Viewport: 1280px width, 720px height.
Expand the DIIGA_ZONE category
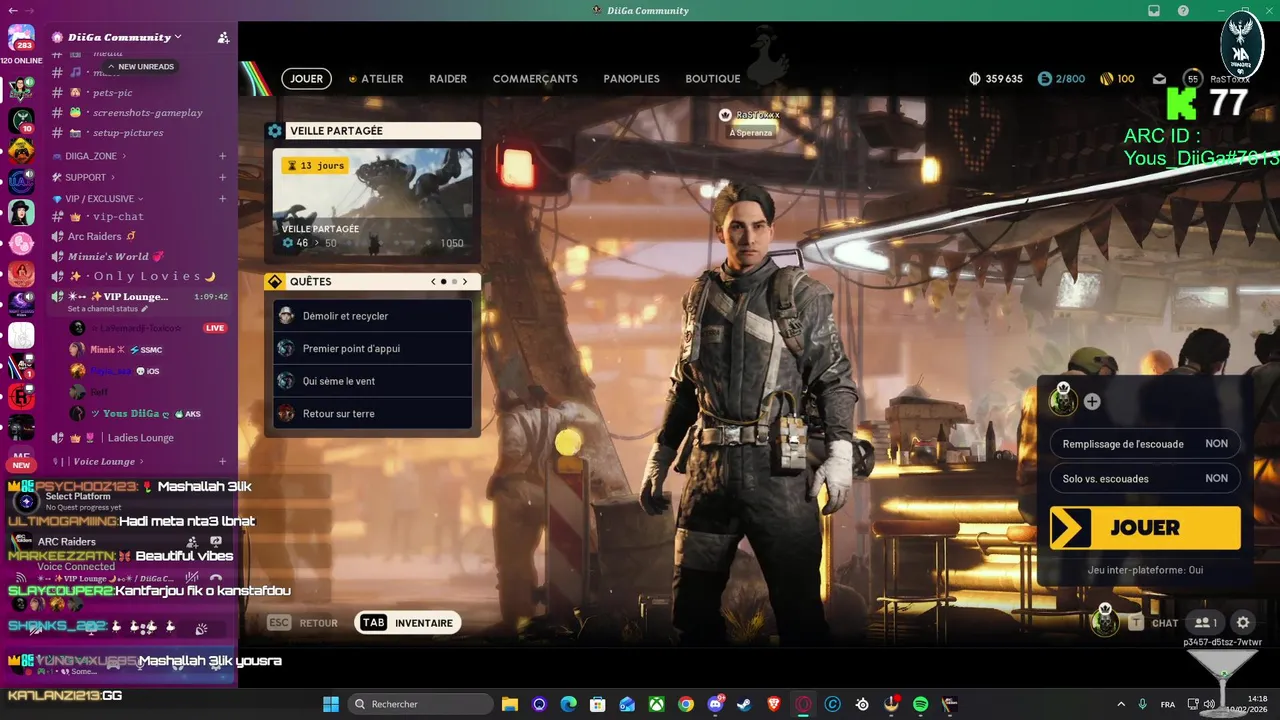click(x=90, y=156)
